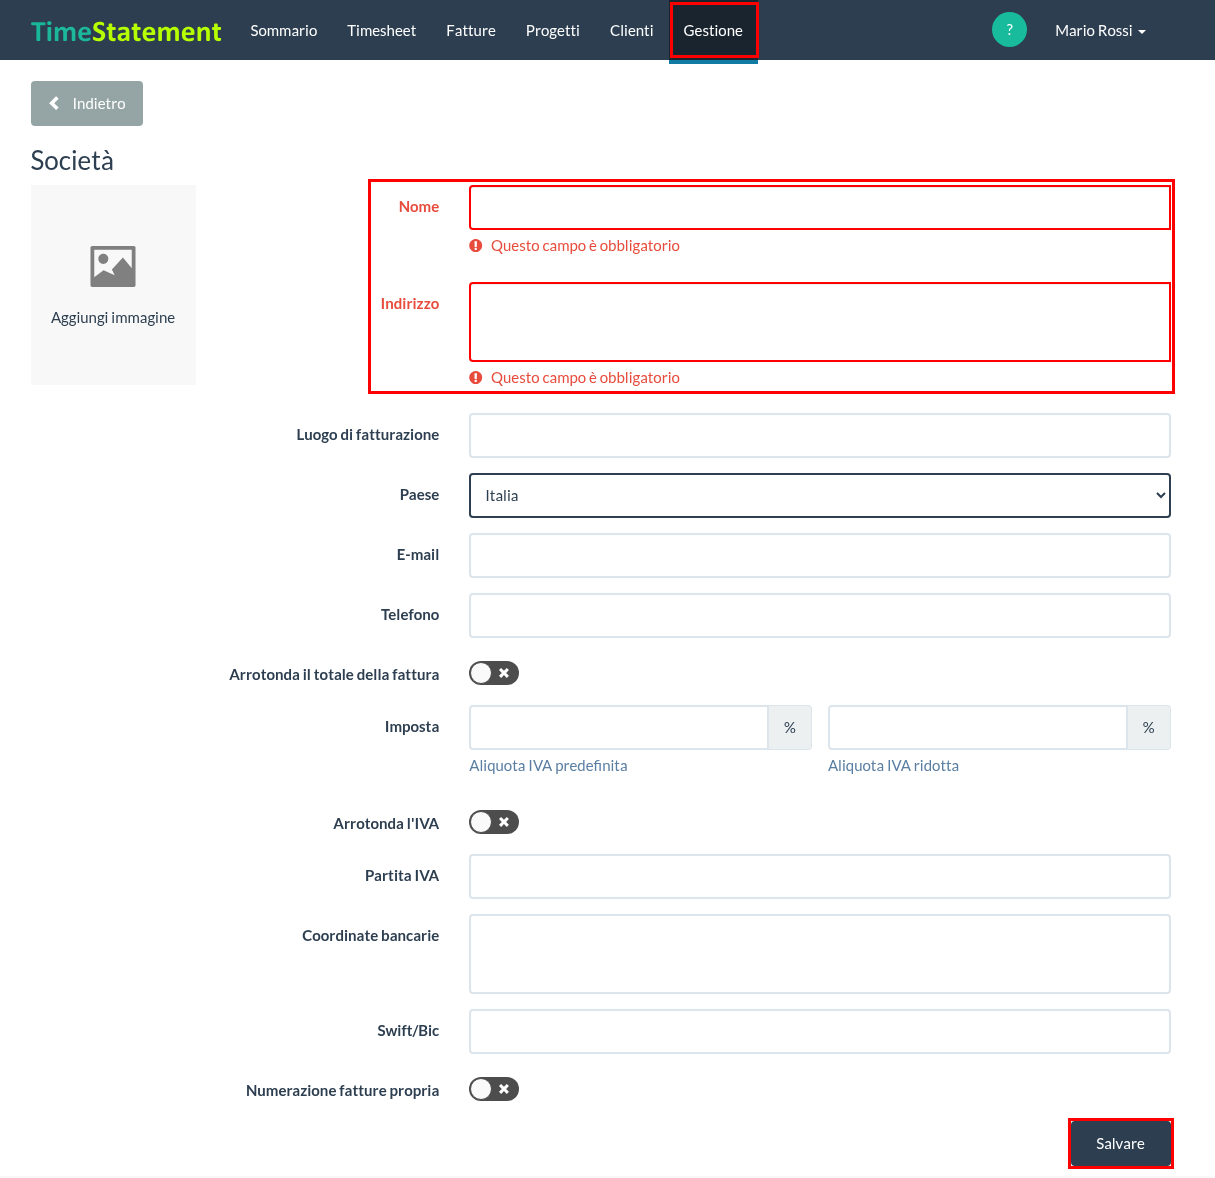Click the TimeStatement logo
This screenshot has height=1178, width=1215.
[x=126, y=31]
